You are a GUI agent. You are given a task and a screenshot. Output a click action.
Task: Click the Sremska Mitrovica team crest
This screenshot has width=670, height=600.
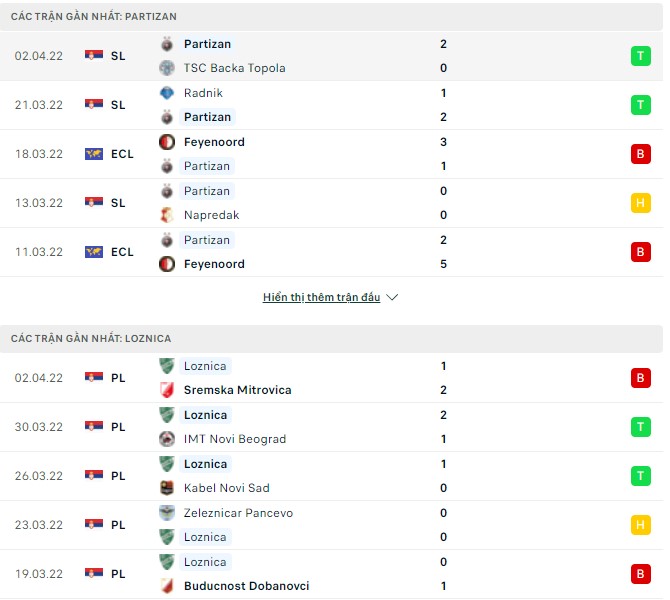click(x=167, y=390)
